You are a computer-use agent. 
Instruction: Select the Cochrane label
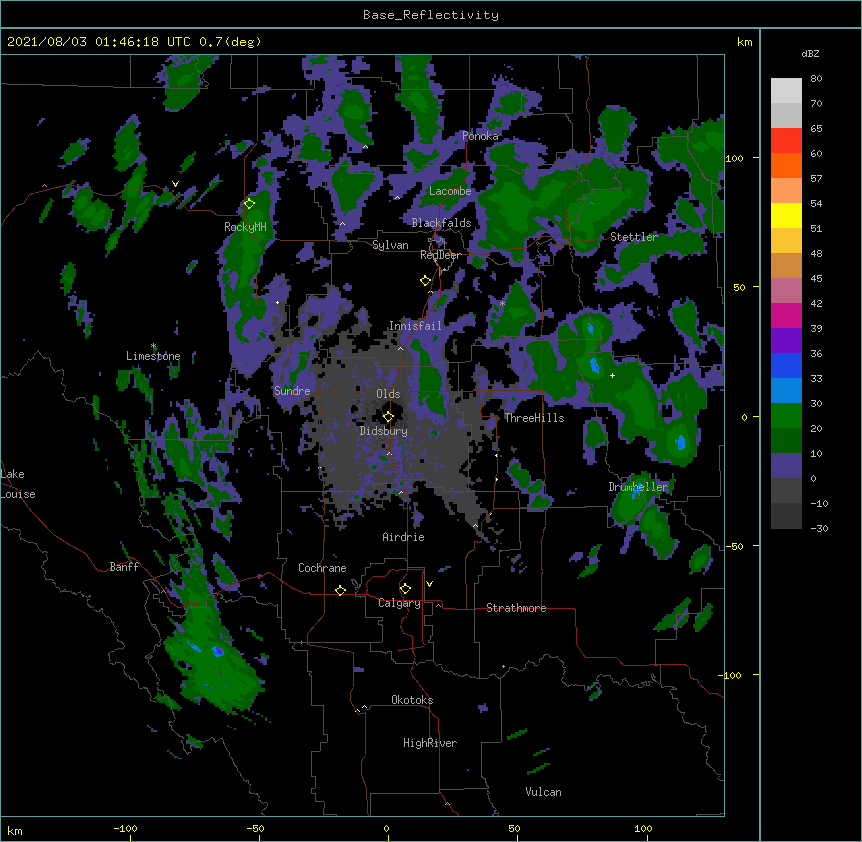[x=322, y=568]
